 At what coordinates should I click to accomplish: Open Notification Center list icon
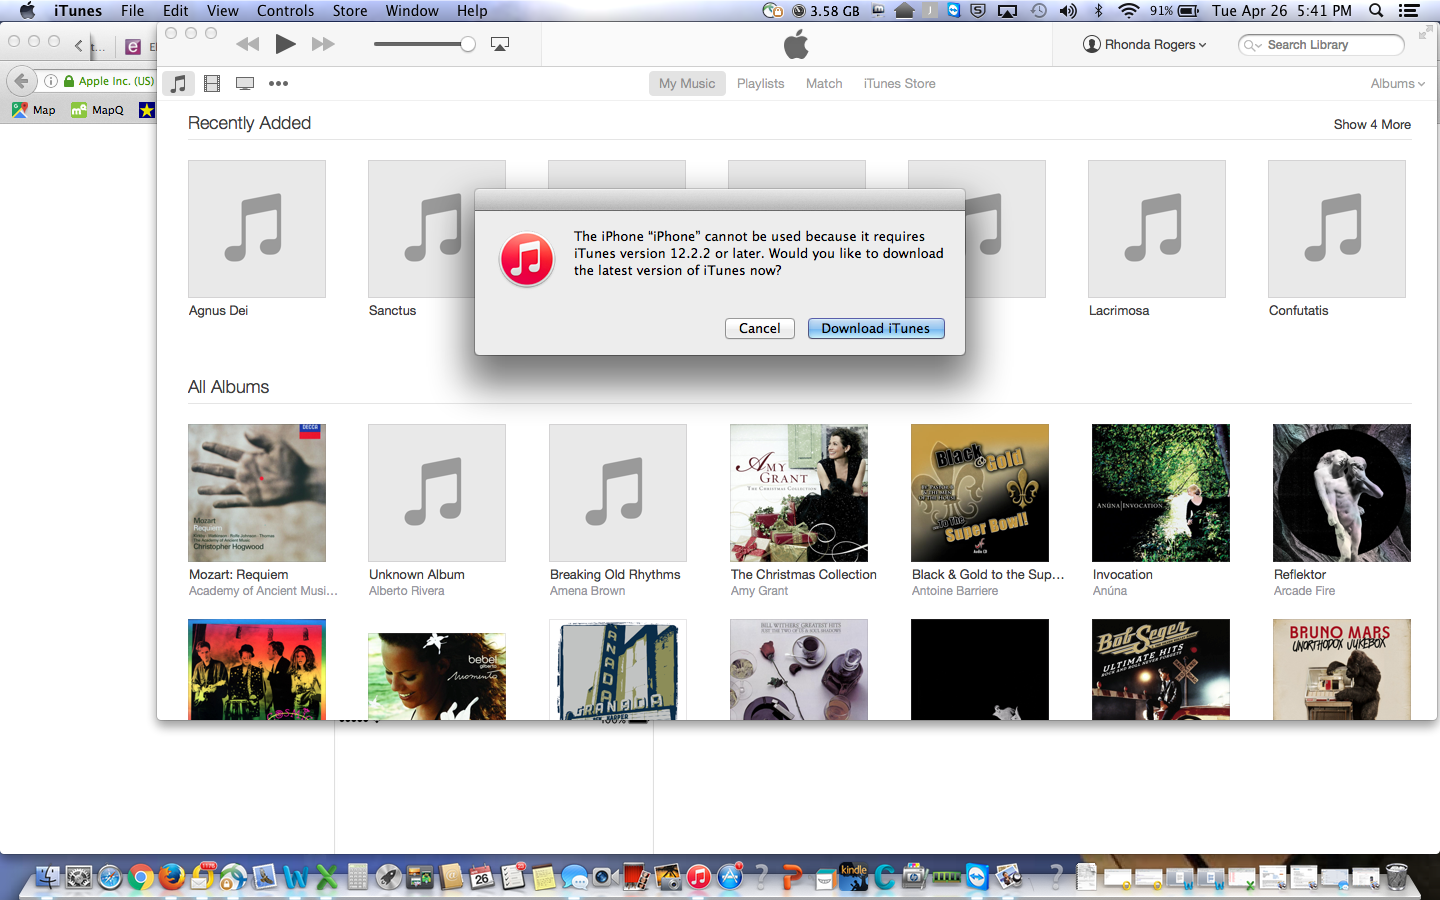(1409, 11)
